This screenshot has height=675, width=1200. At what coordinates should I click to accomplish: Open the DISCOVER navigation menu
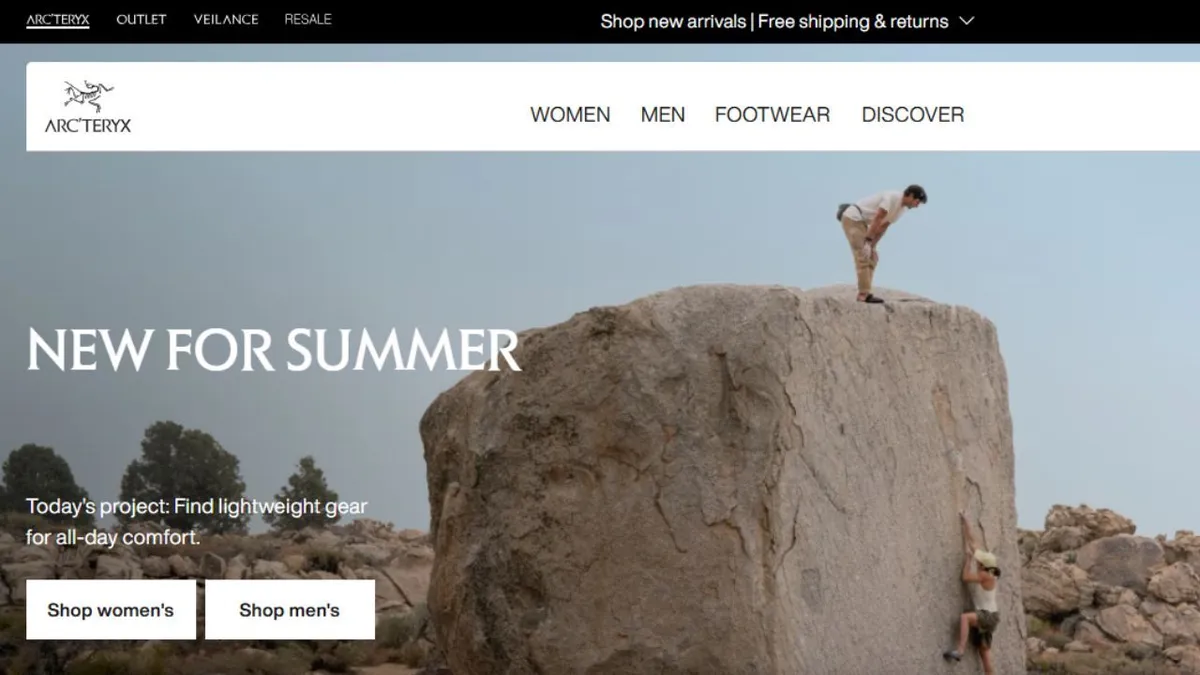pyautogui.click(x=913, y=115)
